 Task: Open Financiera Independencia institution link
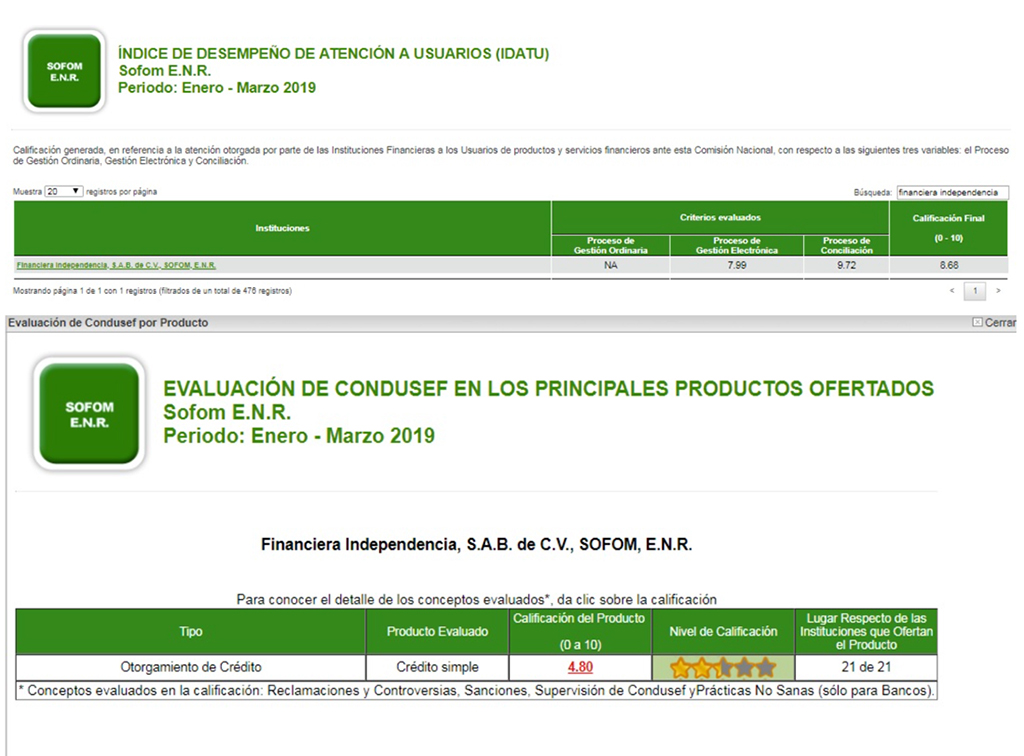[x=116, y=265]
